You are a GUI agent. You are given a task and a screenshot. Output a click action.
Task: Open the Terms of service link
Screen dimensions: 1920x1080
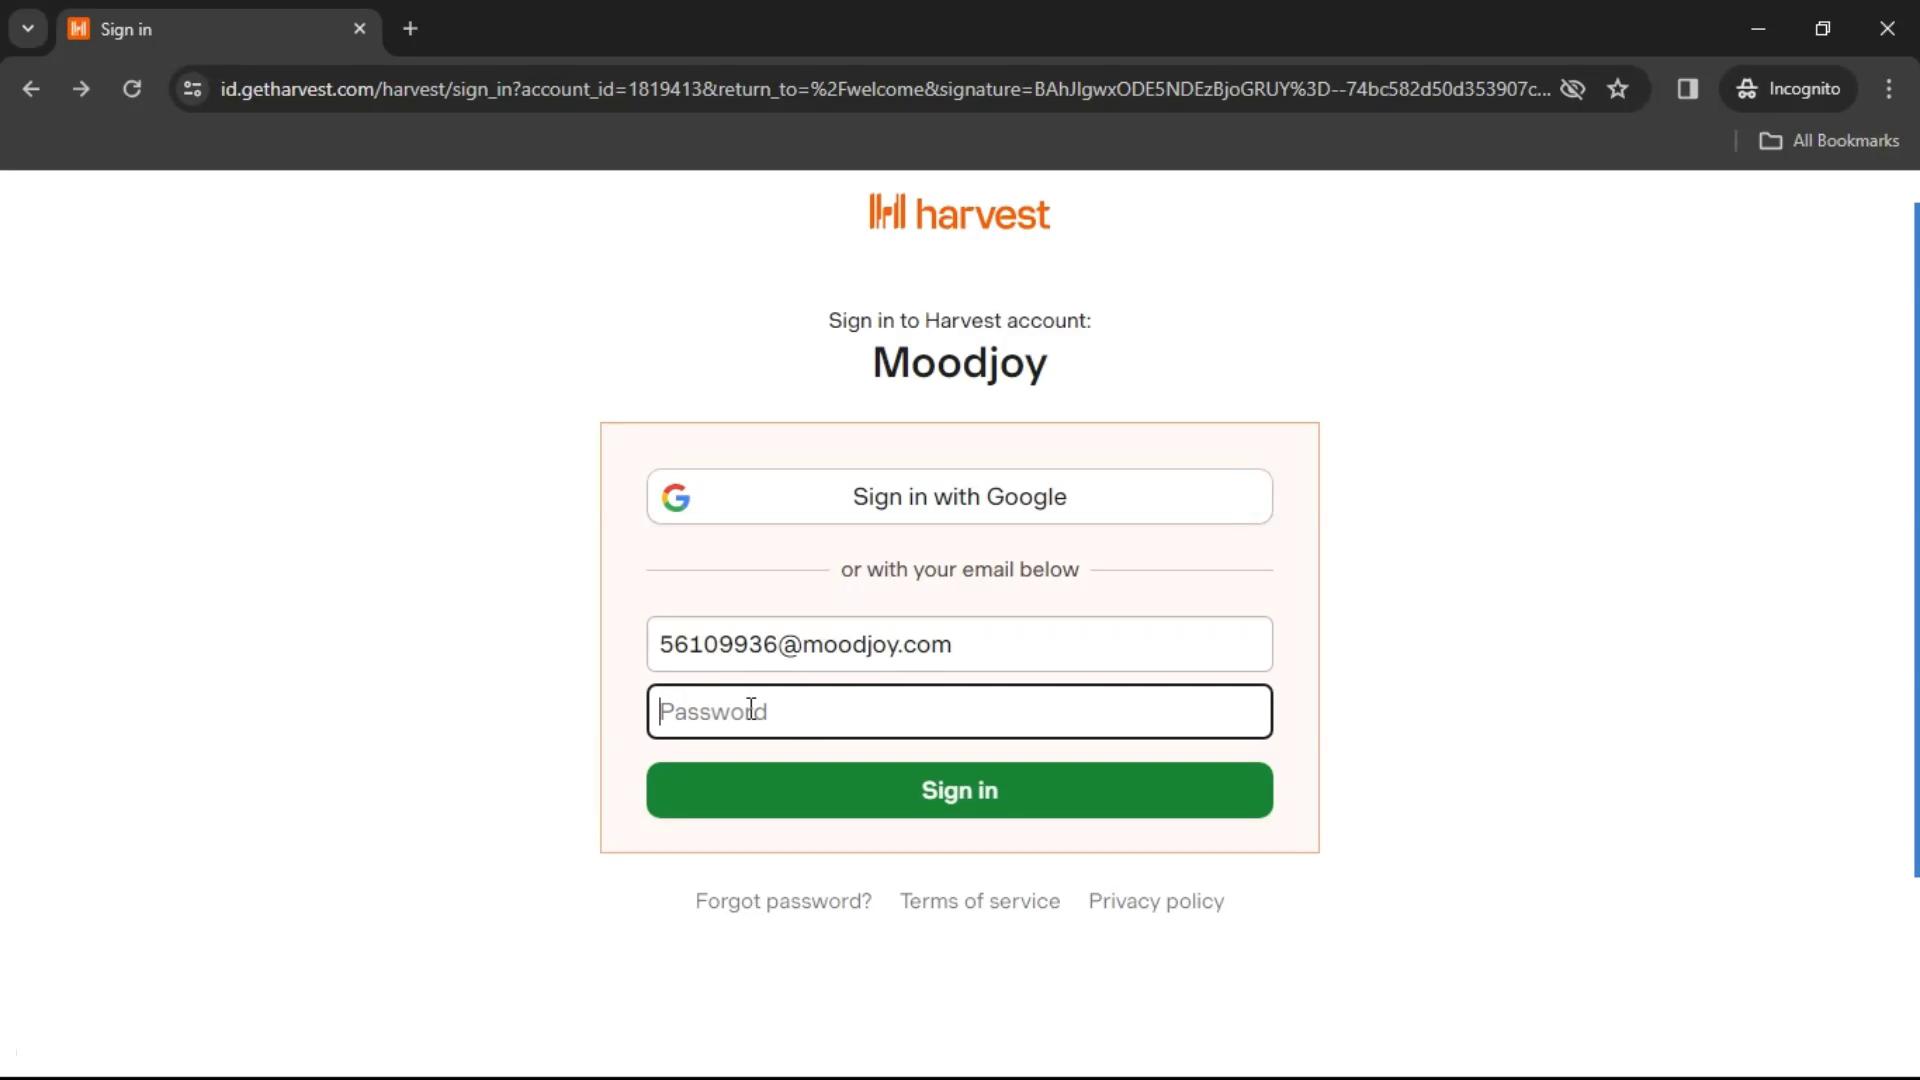(980, 901)
